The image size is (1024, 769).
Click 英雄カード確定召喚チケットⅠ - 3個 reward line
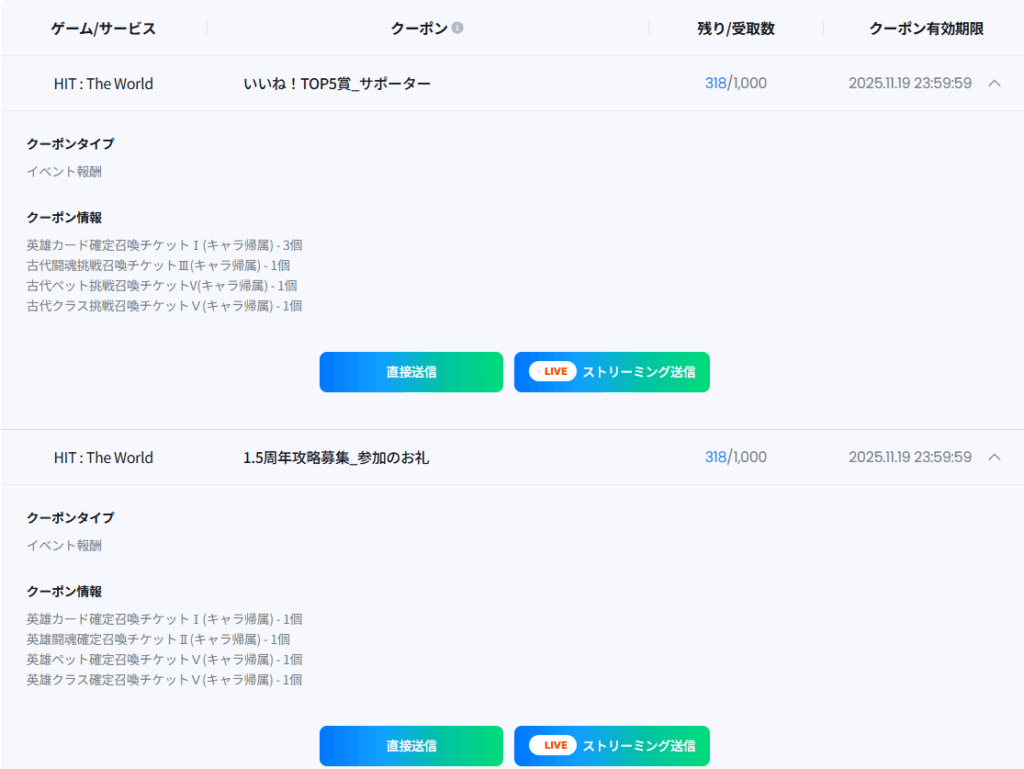point(164,245)
